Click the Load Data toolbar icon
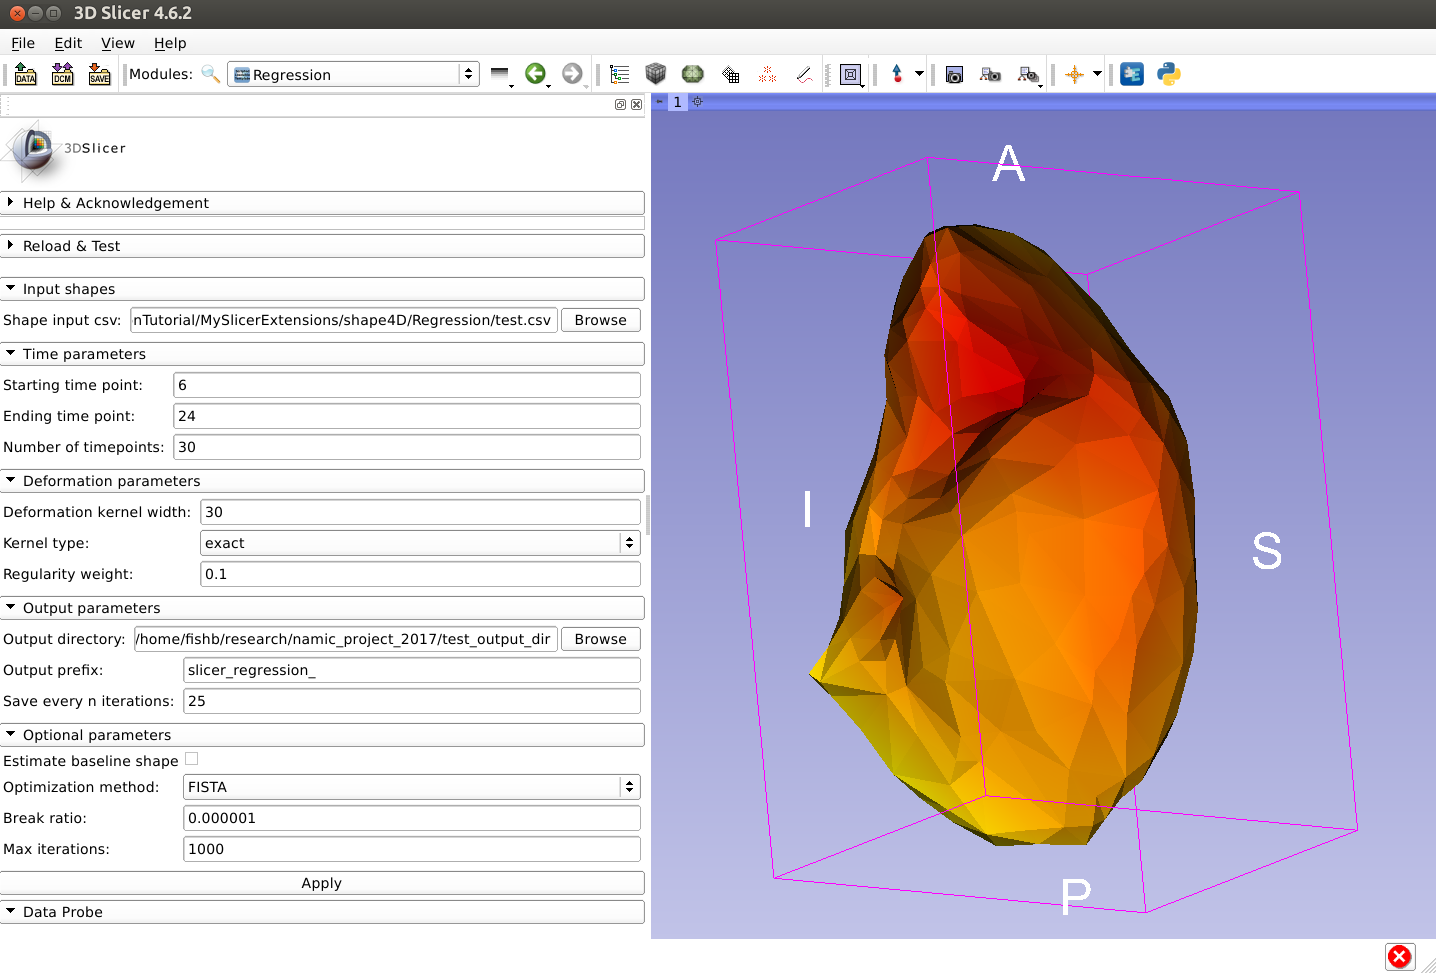The image size is (1436, 973). point(25,74)
